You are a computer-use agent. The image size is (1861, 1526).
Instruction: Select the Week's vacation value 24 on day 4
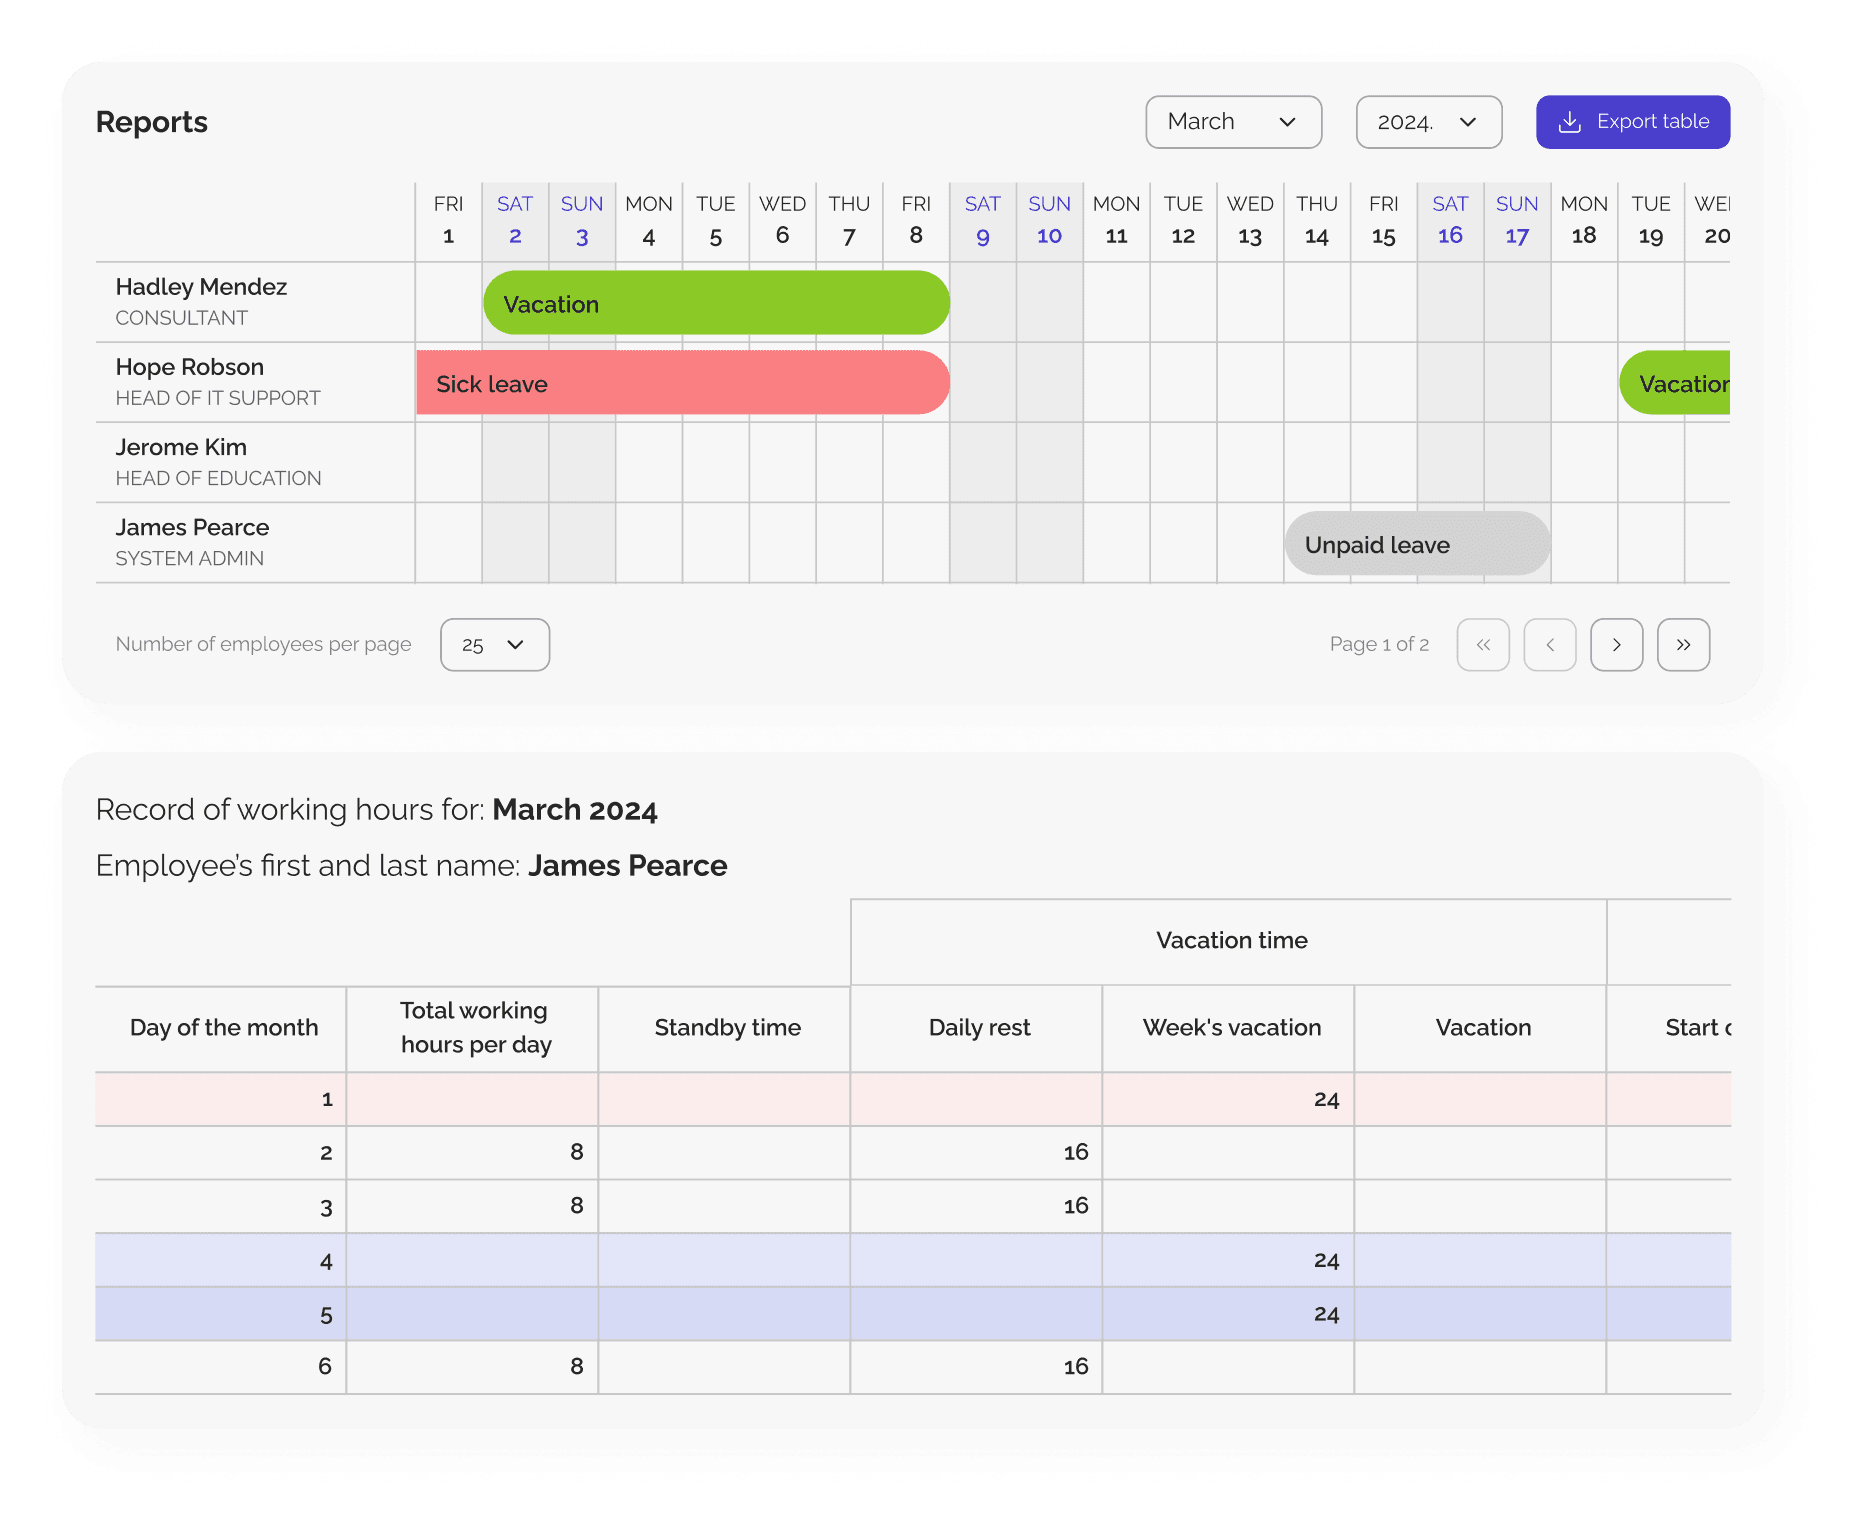(x=1326, y=1260)
